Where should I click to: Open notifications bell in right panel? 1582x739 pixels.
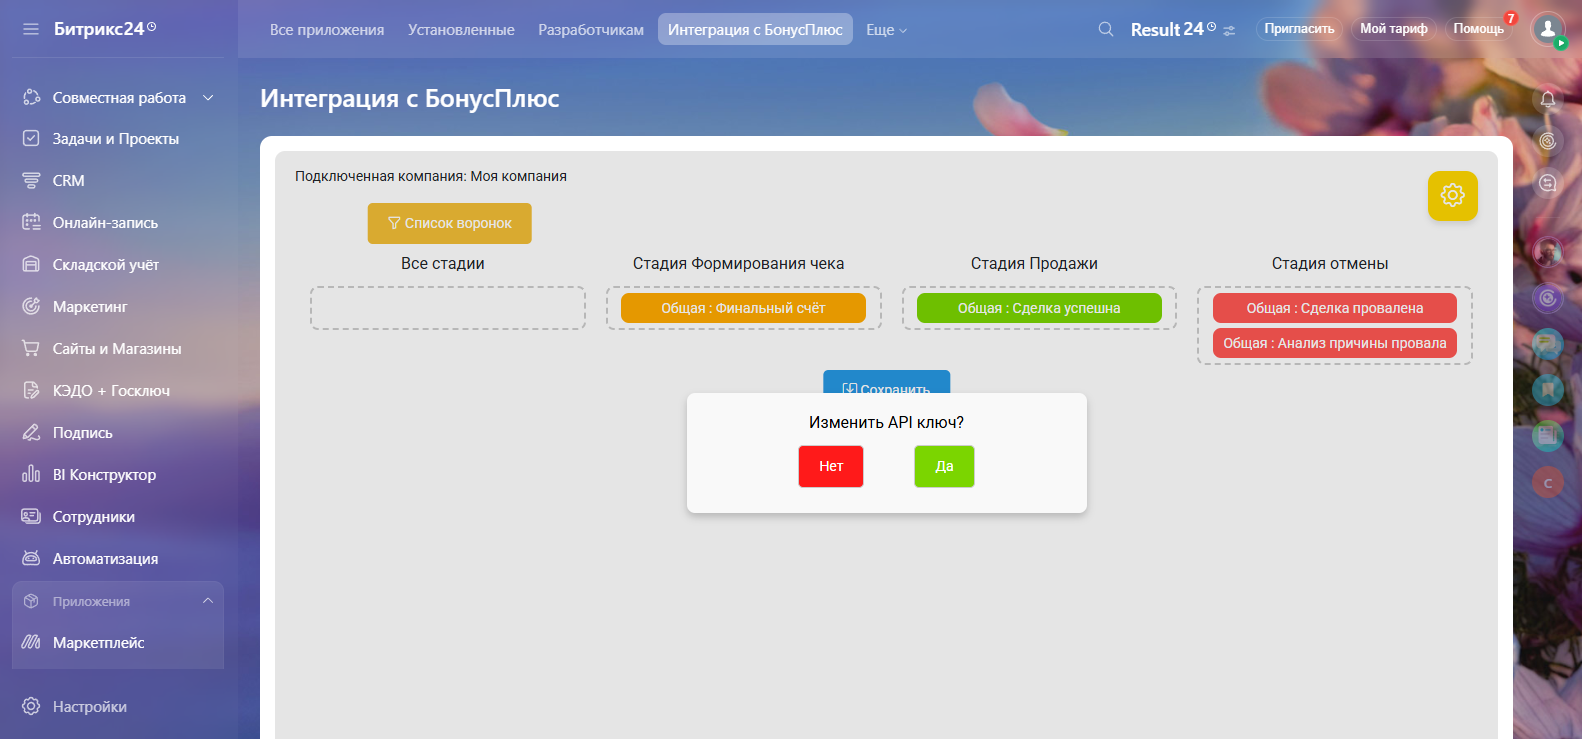point(1548,99)
